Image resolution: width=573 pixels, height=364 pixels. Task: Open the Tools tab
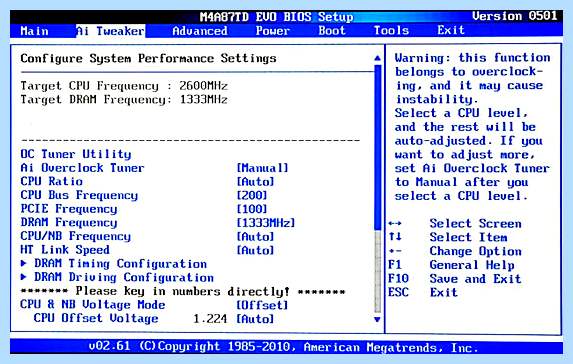pos(391,31)
